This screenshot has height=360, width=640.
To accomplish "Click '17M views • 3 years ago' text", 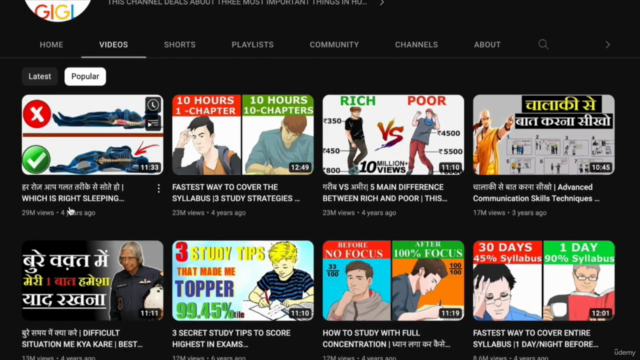I will tap(509, 213).
